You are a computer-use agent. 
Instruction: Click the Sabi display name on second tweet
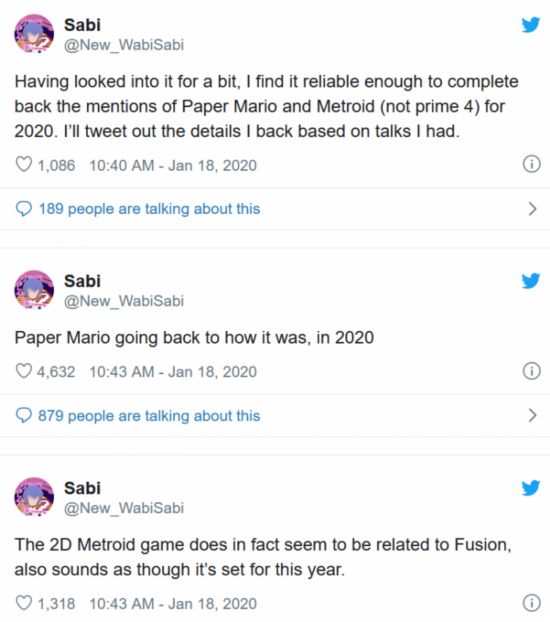coord(82,281)
